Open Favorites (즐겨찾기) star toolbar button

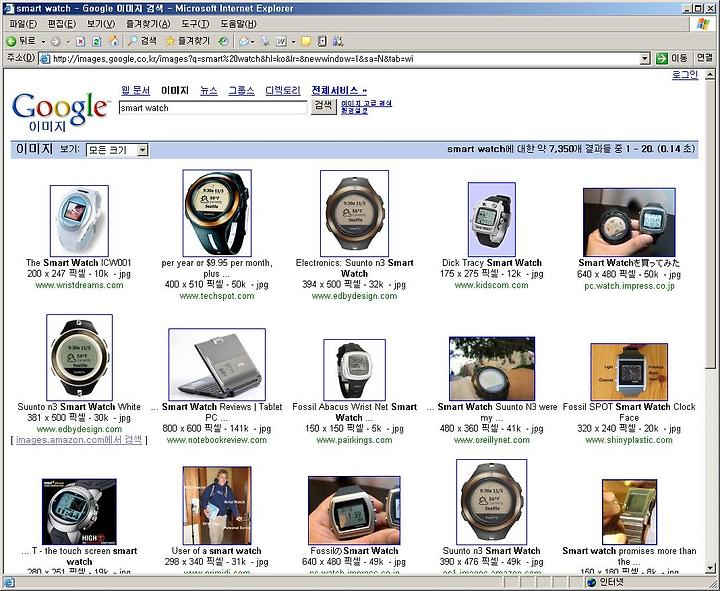187,41
